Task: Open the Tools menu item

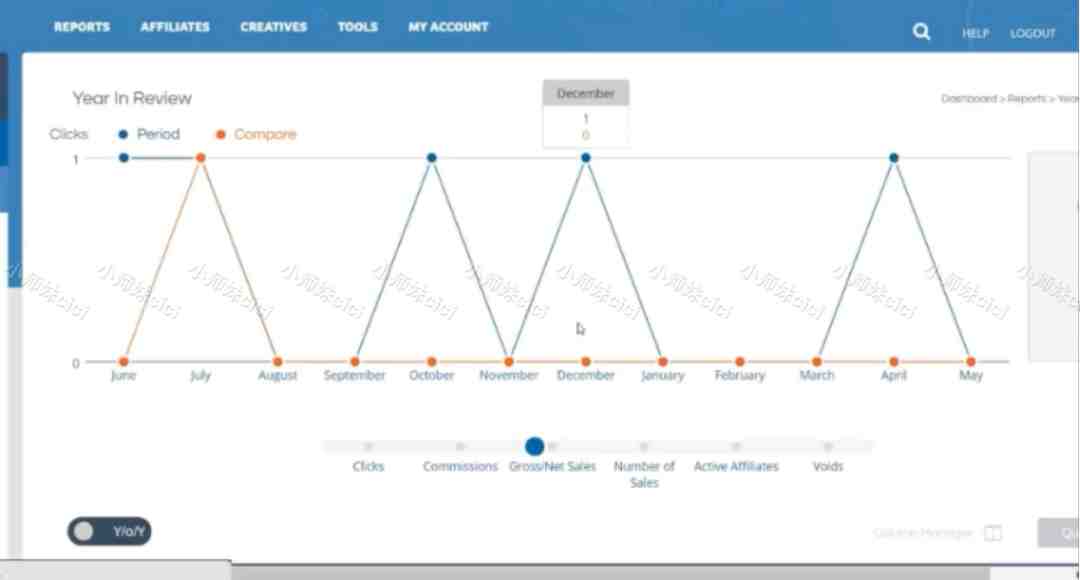Action: tap(357, 27)
